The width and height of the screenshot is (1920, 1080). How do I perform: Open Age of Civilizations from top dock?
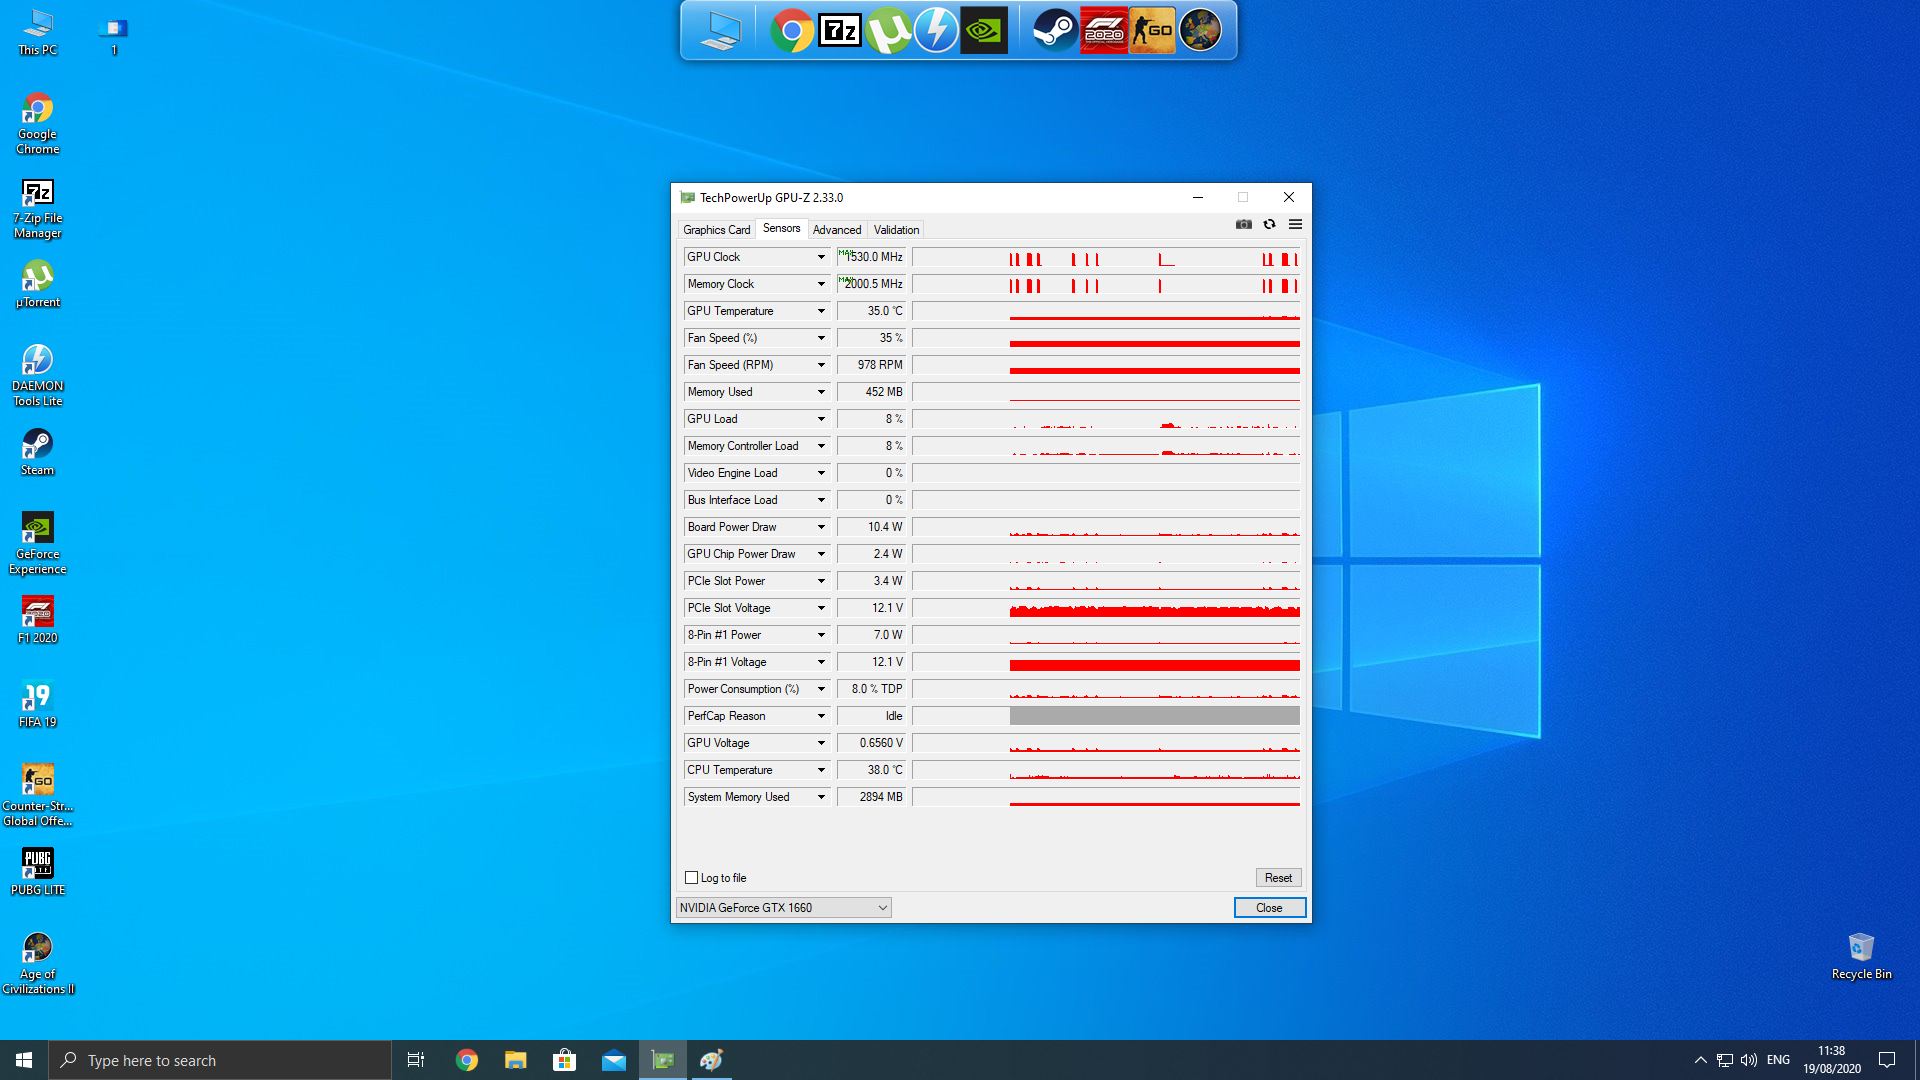point(1200,31)
